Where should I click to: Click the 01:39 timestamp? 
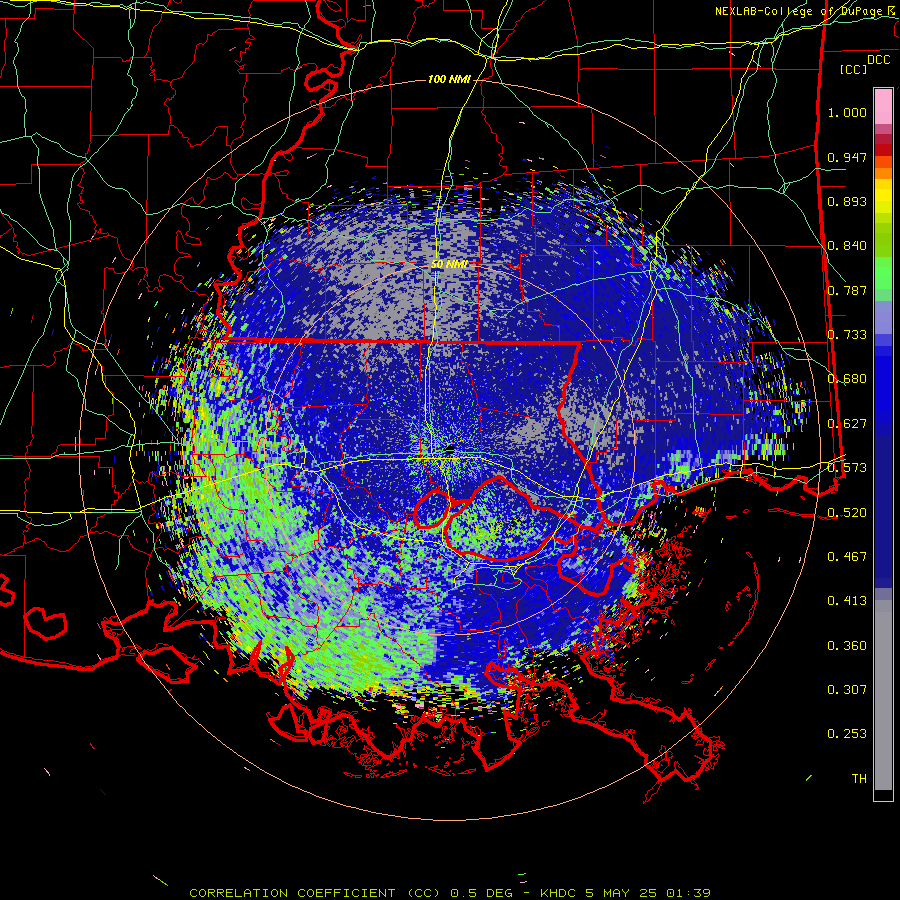688,893
